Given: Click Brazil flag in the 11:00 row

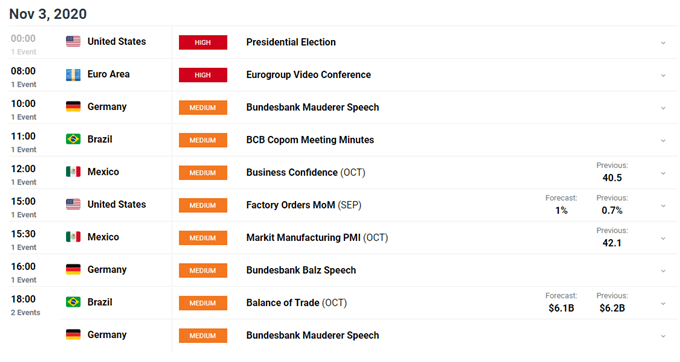Looking at the screenshot, I should [x=73, y=139].
